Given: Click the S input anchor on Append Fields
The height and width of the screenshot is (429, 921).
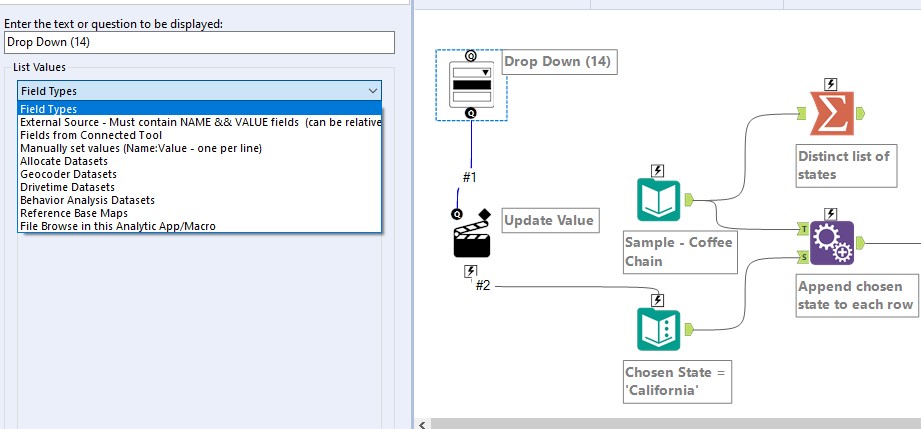Looking at the screenshot, I should click(803, 256).
